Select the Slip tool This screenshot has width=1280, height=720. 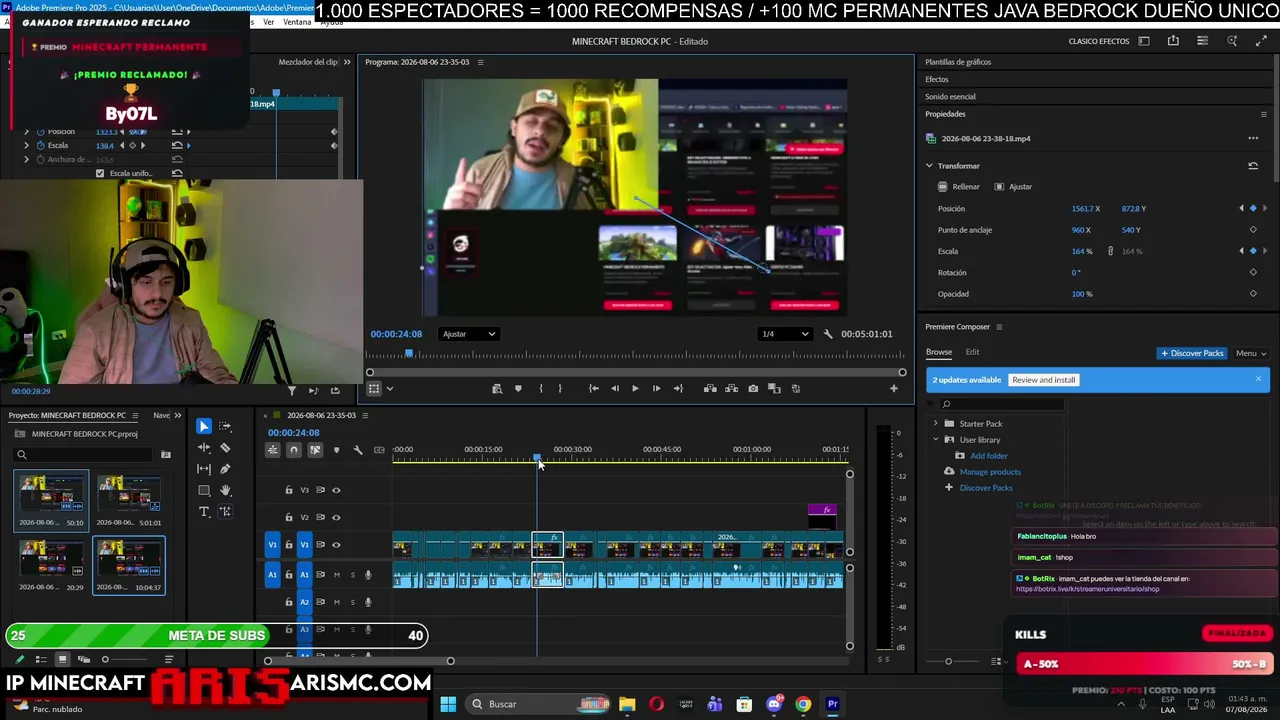point(204,469)
